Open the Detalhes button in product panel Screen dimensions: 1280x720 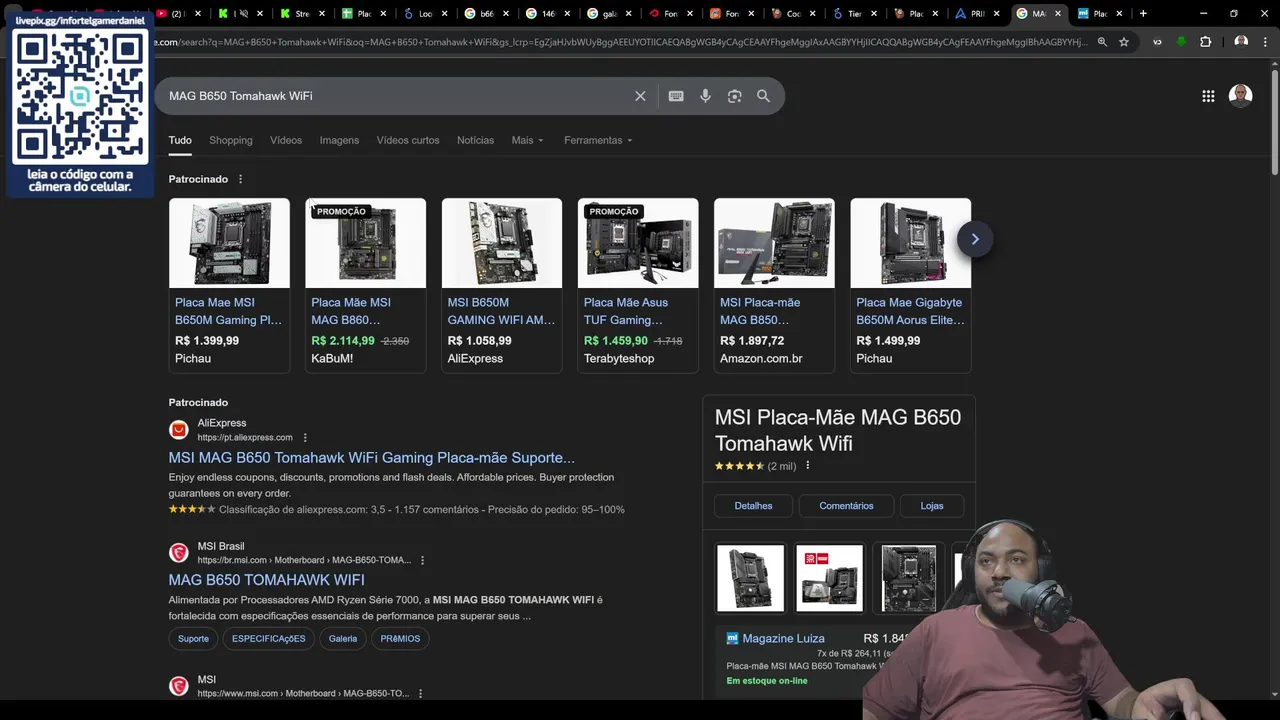pos(753,506)
